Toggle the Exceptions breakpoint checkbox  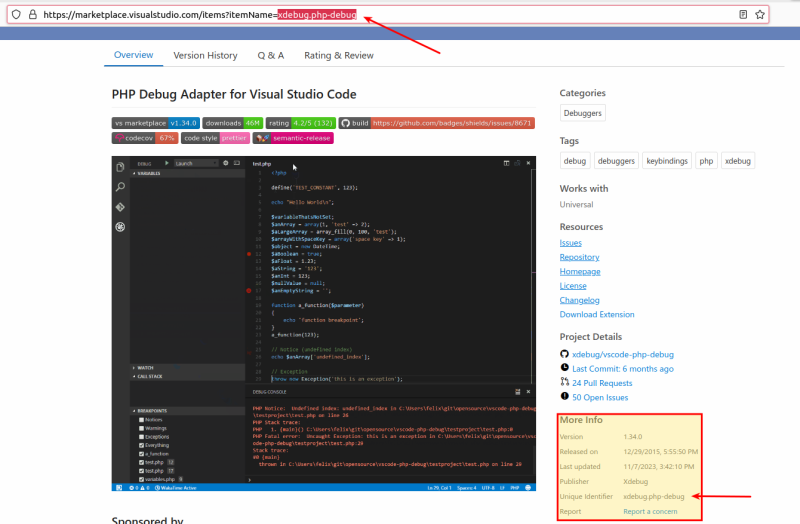pos(141,437)
